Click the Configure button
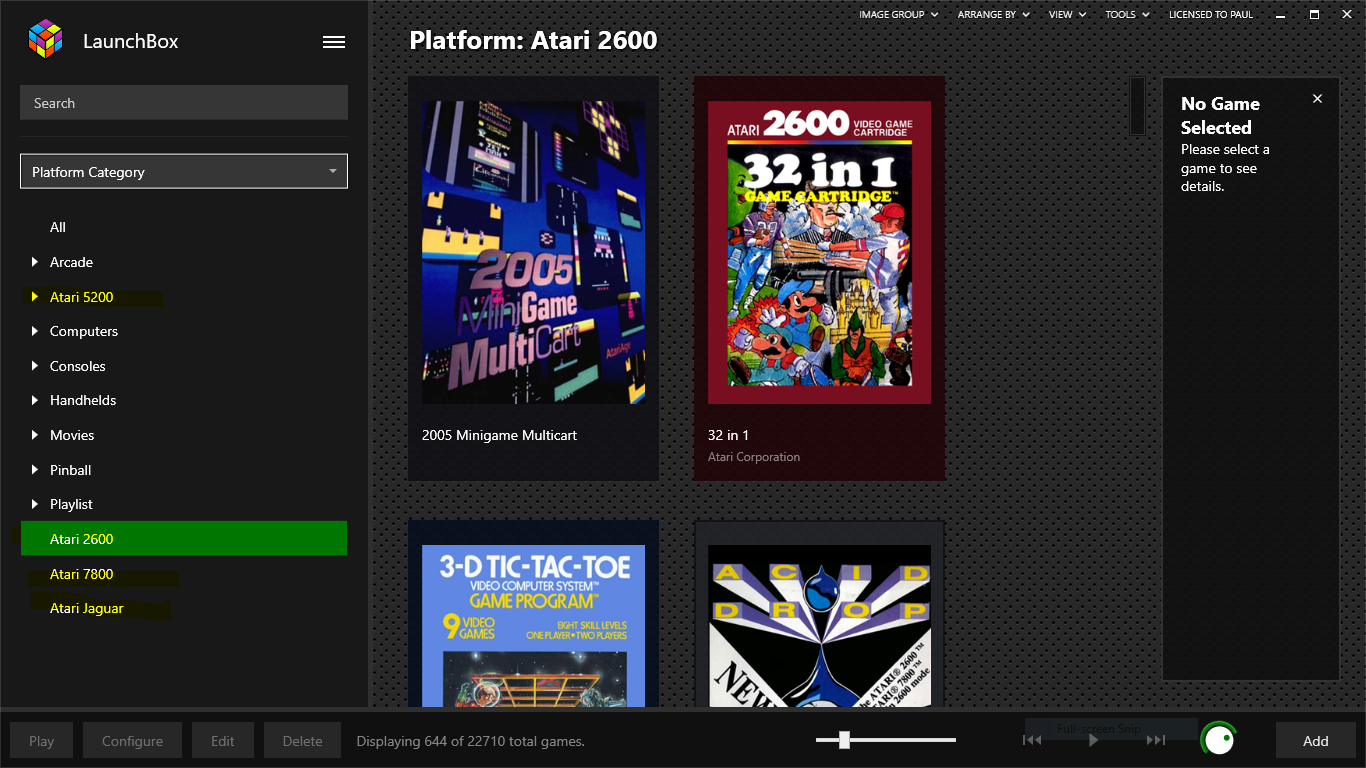This screenshot has height=768, width=1366. tap(132, 741)
